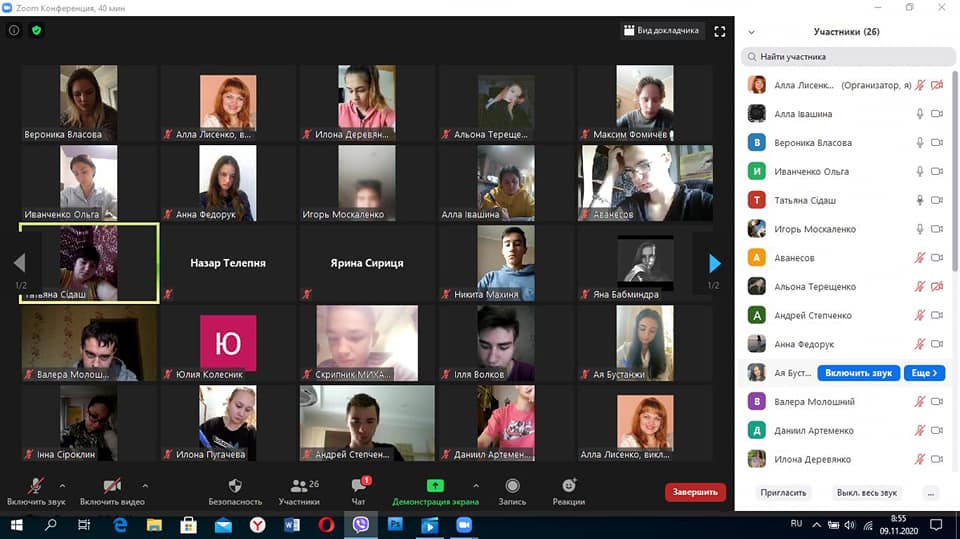This screenshot has height=539, width=960.
Task: Open Еще menu for Ая Бустанжи
Action: click(x=924, y=373)
